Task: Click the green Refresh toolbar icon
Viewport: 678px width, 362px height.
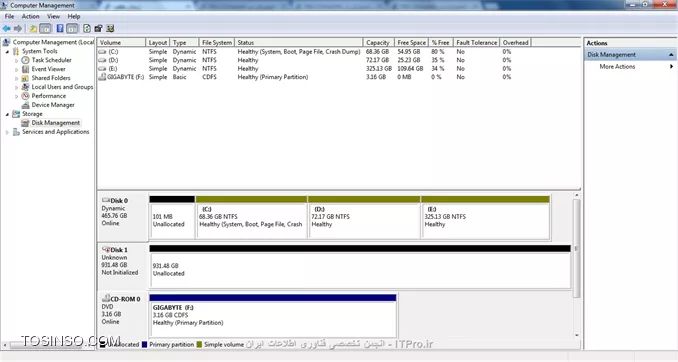Action: [x=87, y=29]
